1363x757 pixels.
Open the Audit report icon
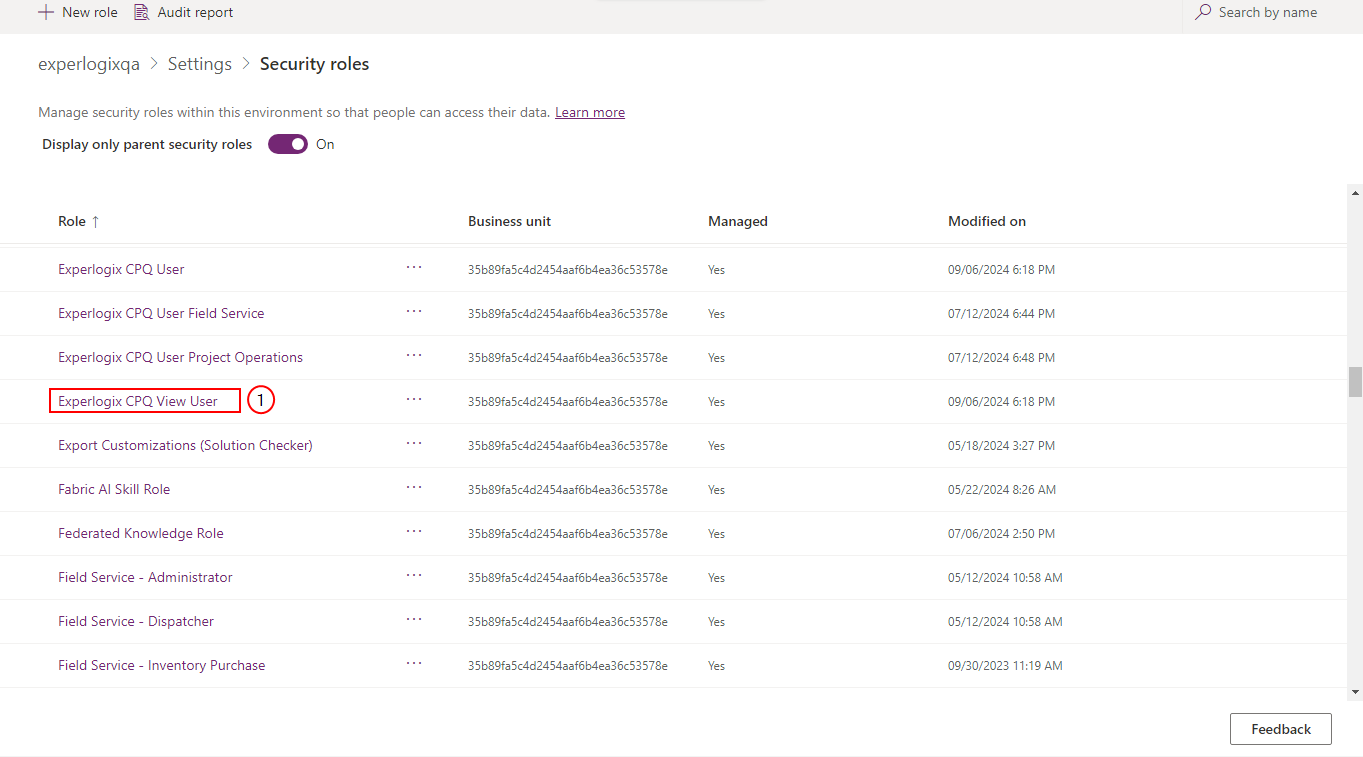pyautogui.click(x=141, y=13)
